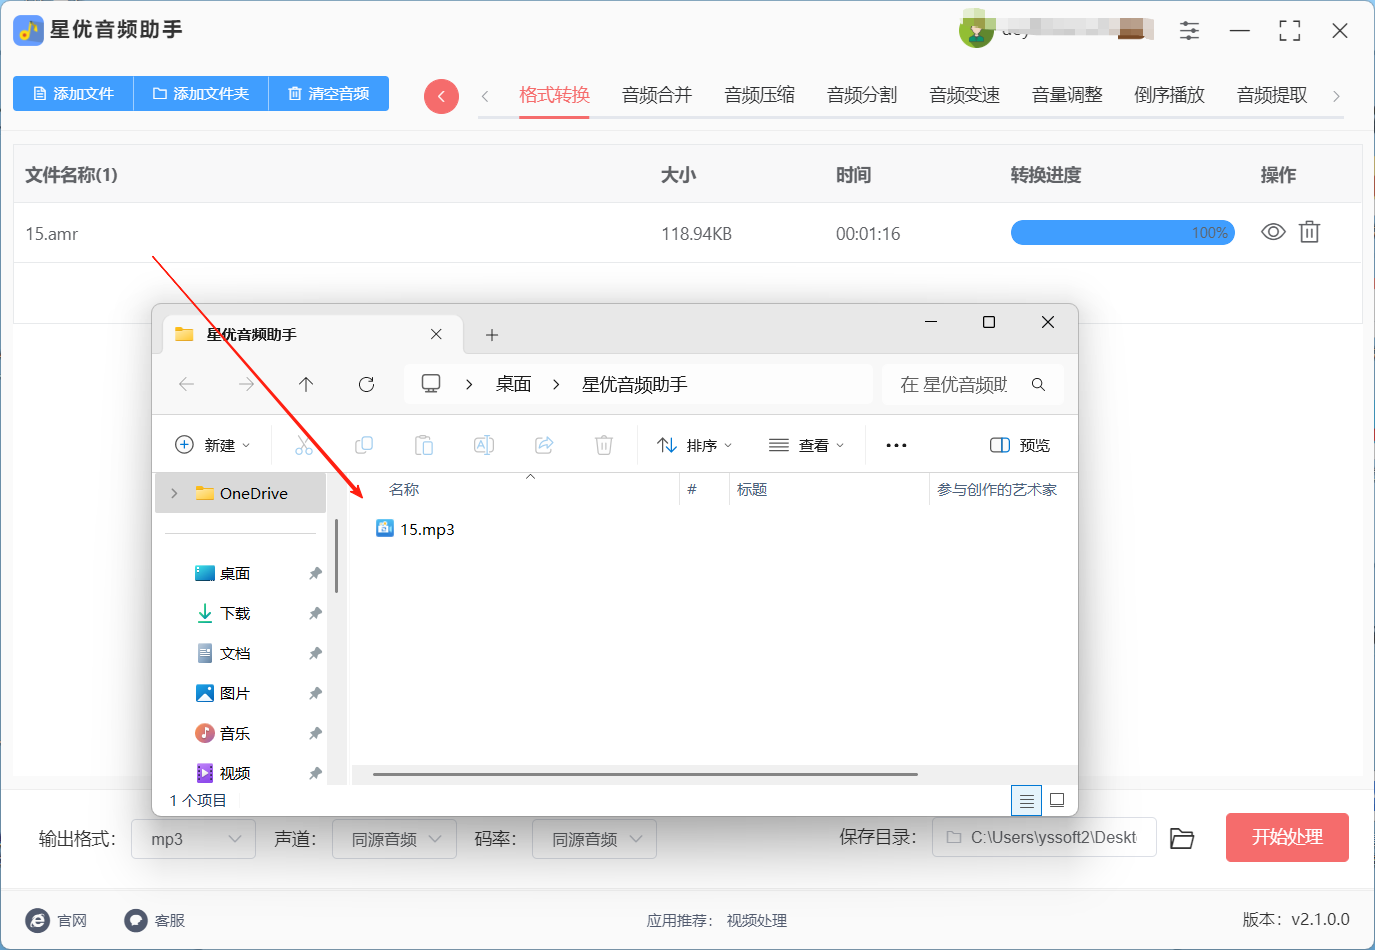Open 音乐 in Explorer sidebar

[x=235, y=733]
